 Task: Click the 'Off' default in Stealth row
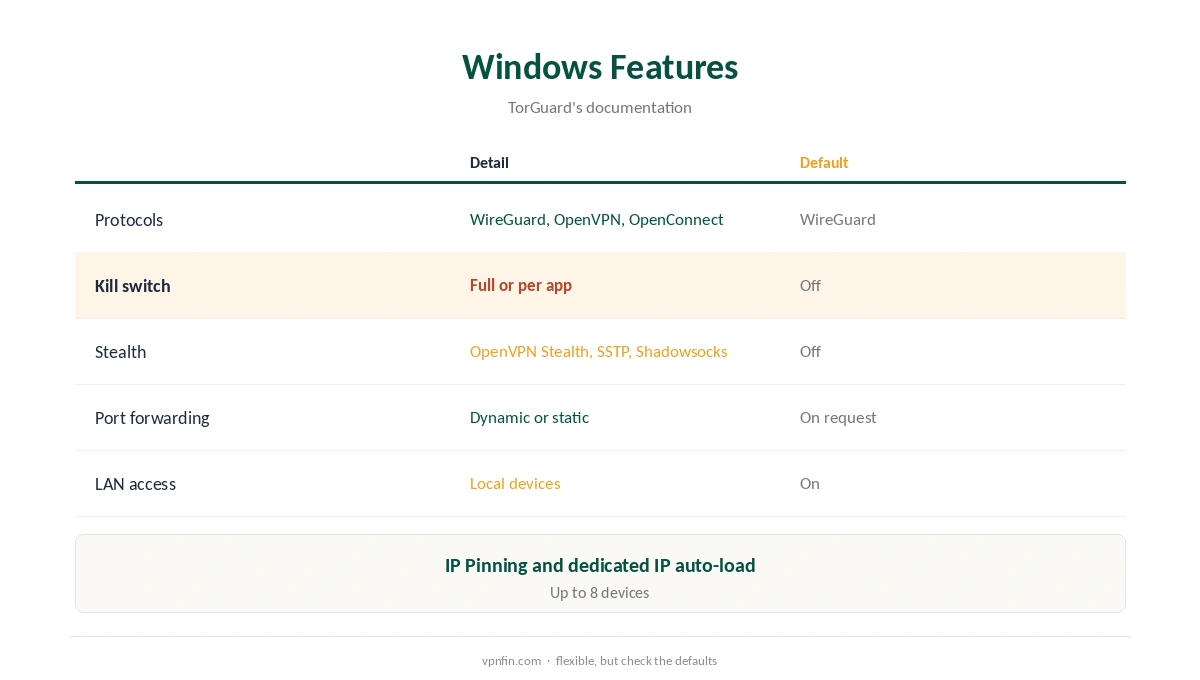(x=810, y=351)
